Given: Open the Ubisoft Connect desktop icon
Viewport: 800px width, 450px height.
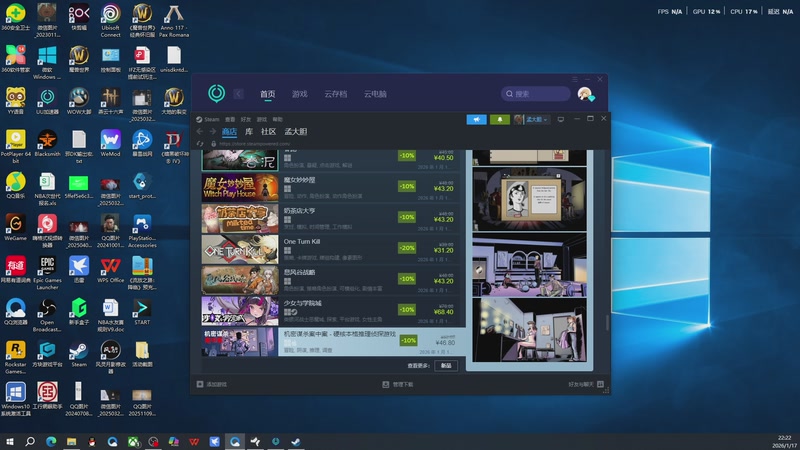Looking at the screenshot, I should tap(110, 20).
